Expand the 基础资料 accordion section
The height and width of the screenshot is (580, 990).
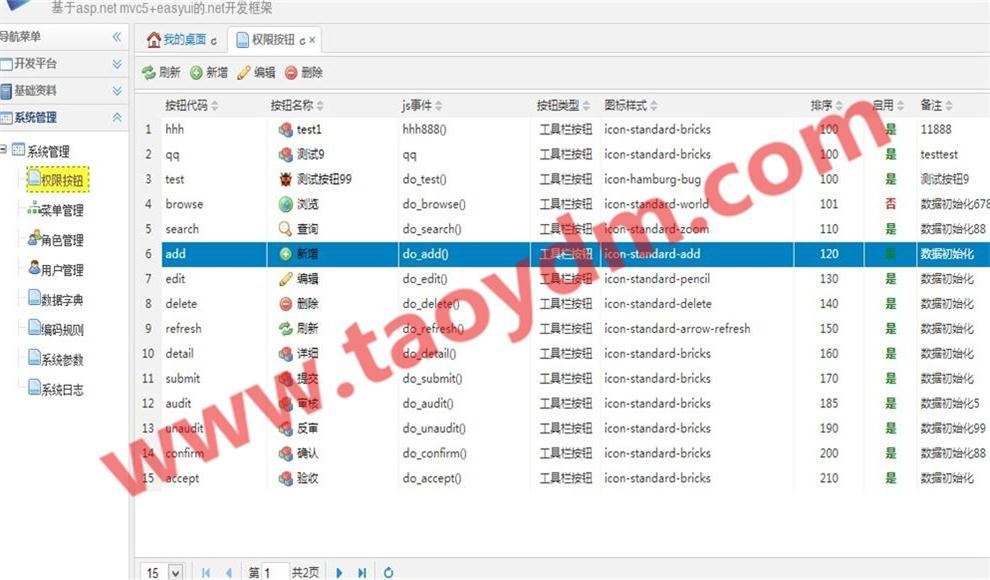click(117, 90)
